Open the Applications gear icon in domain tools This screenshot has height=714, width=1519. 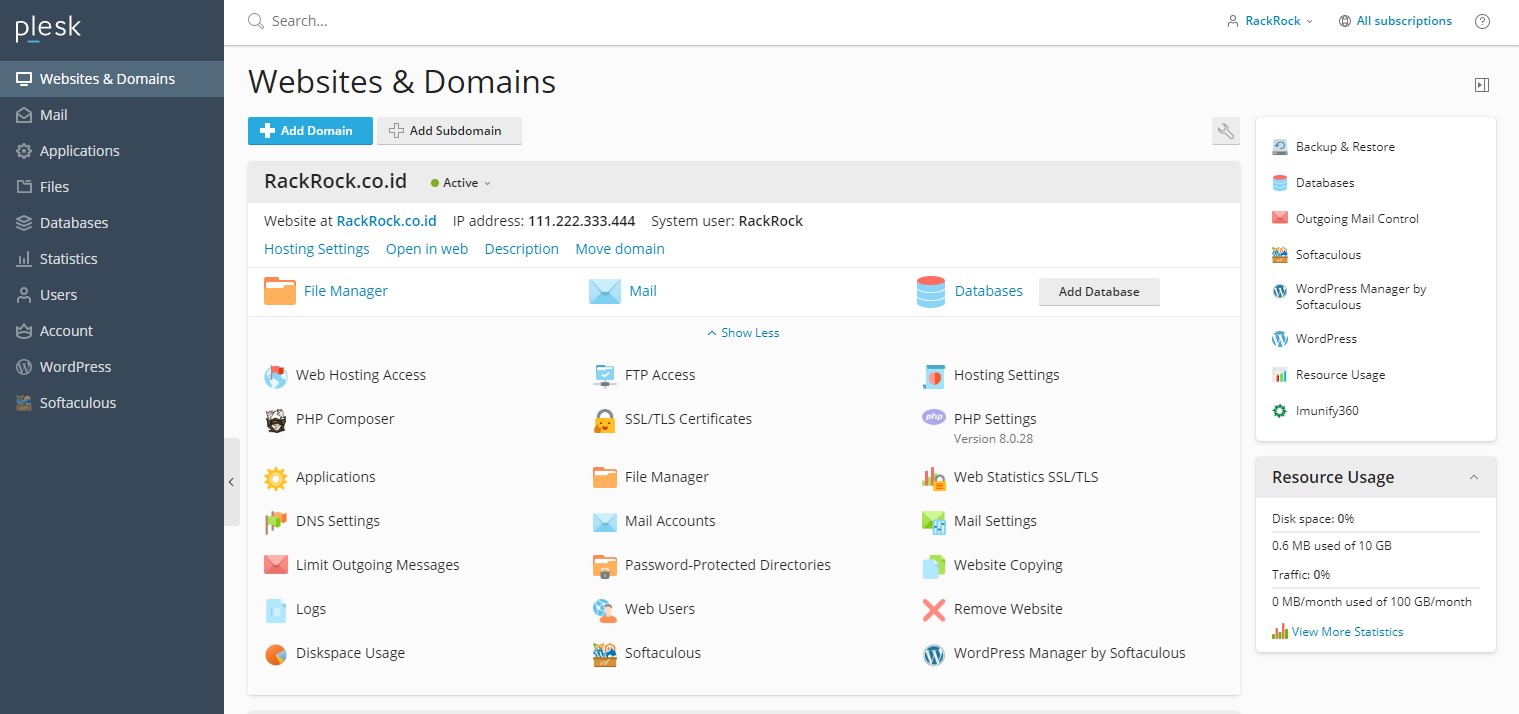coord(276,478)
